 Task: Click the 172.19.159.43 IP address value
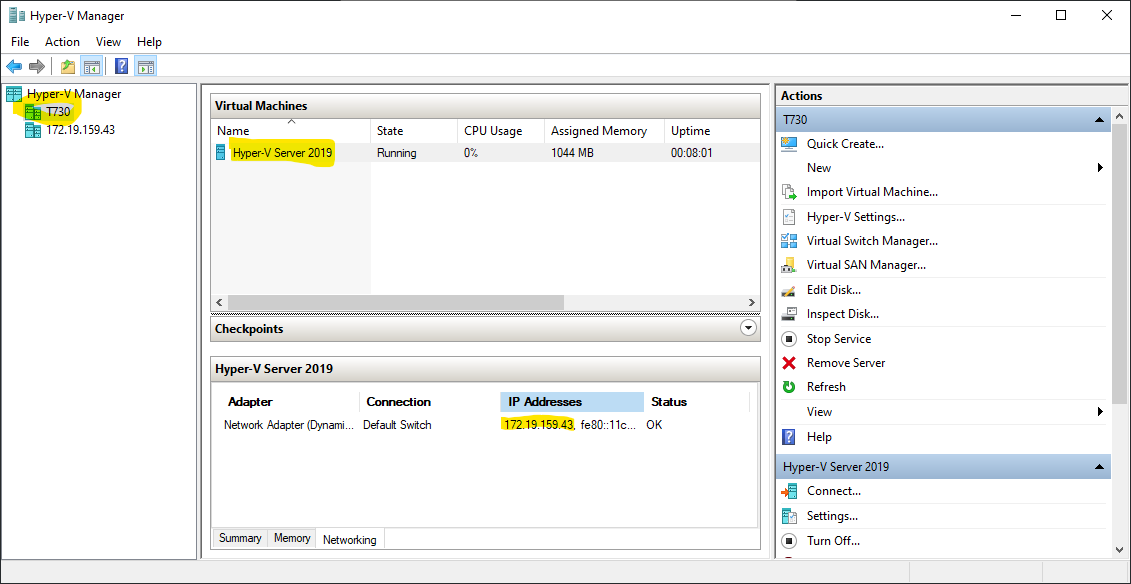coord(538,425)
